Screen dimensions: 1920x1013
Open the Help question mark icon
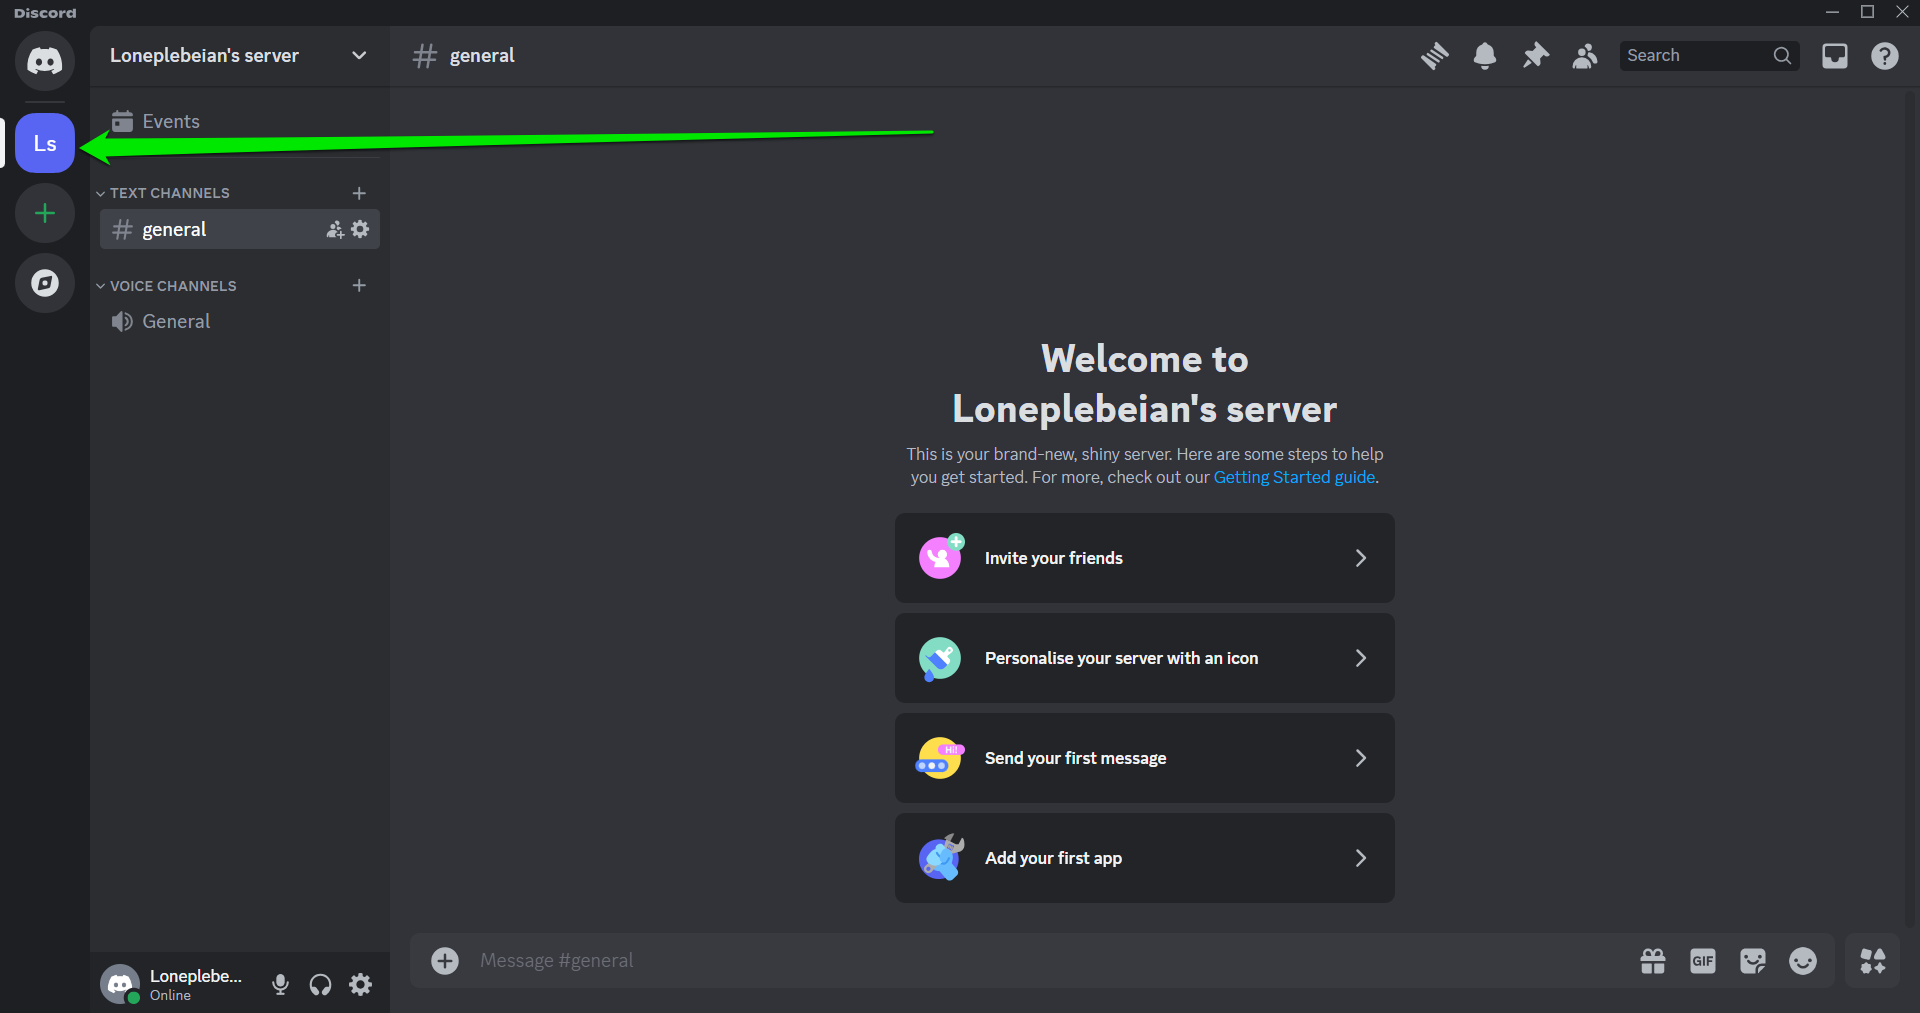coord(1885,56)
